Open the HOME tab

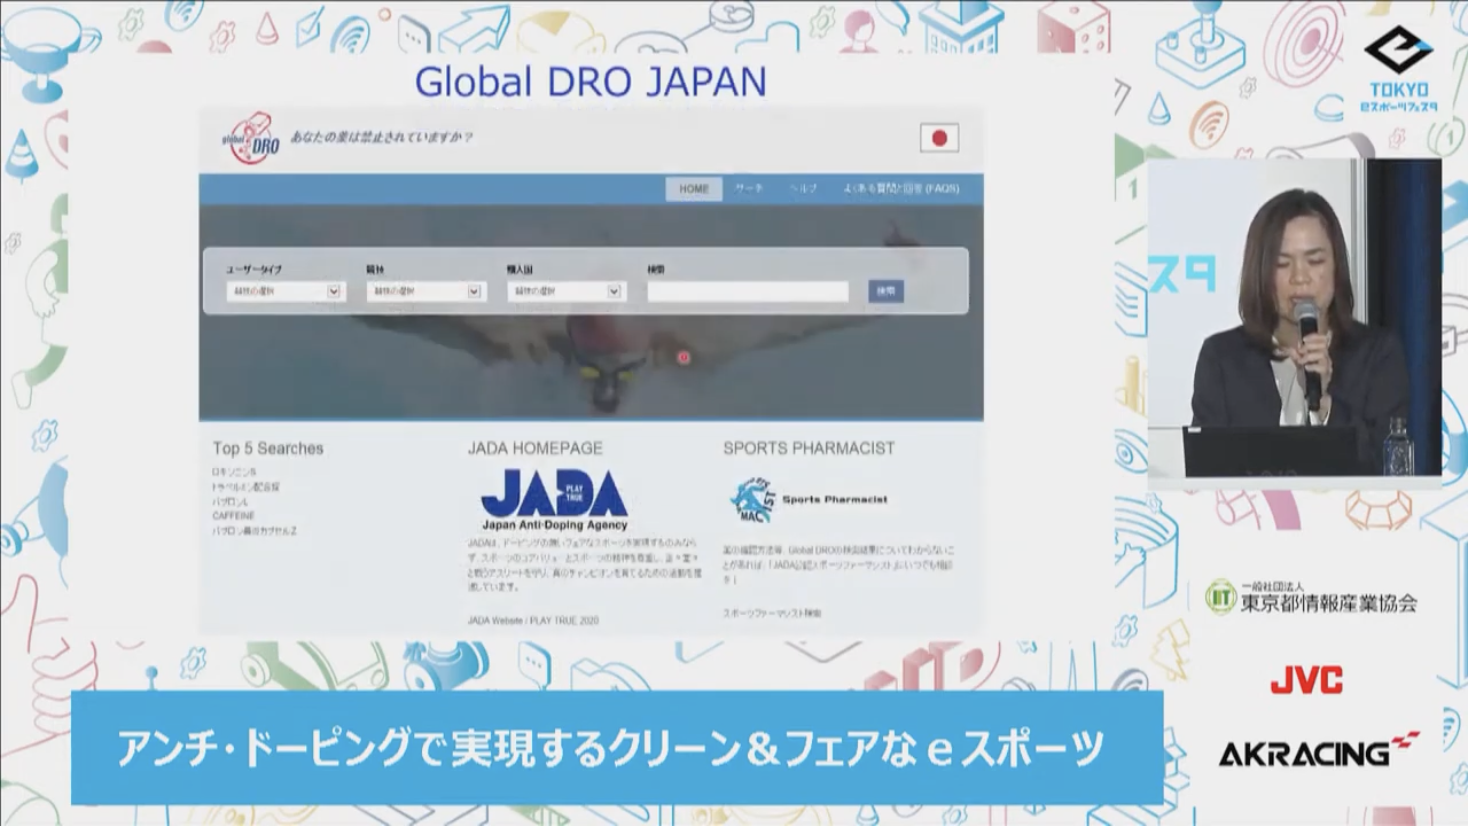pos(694,189)
